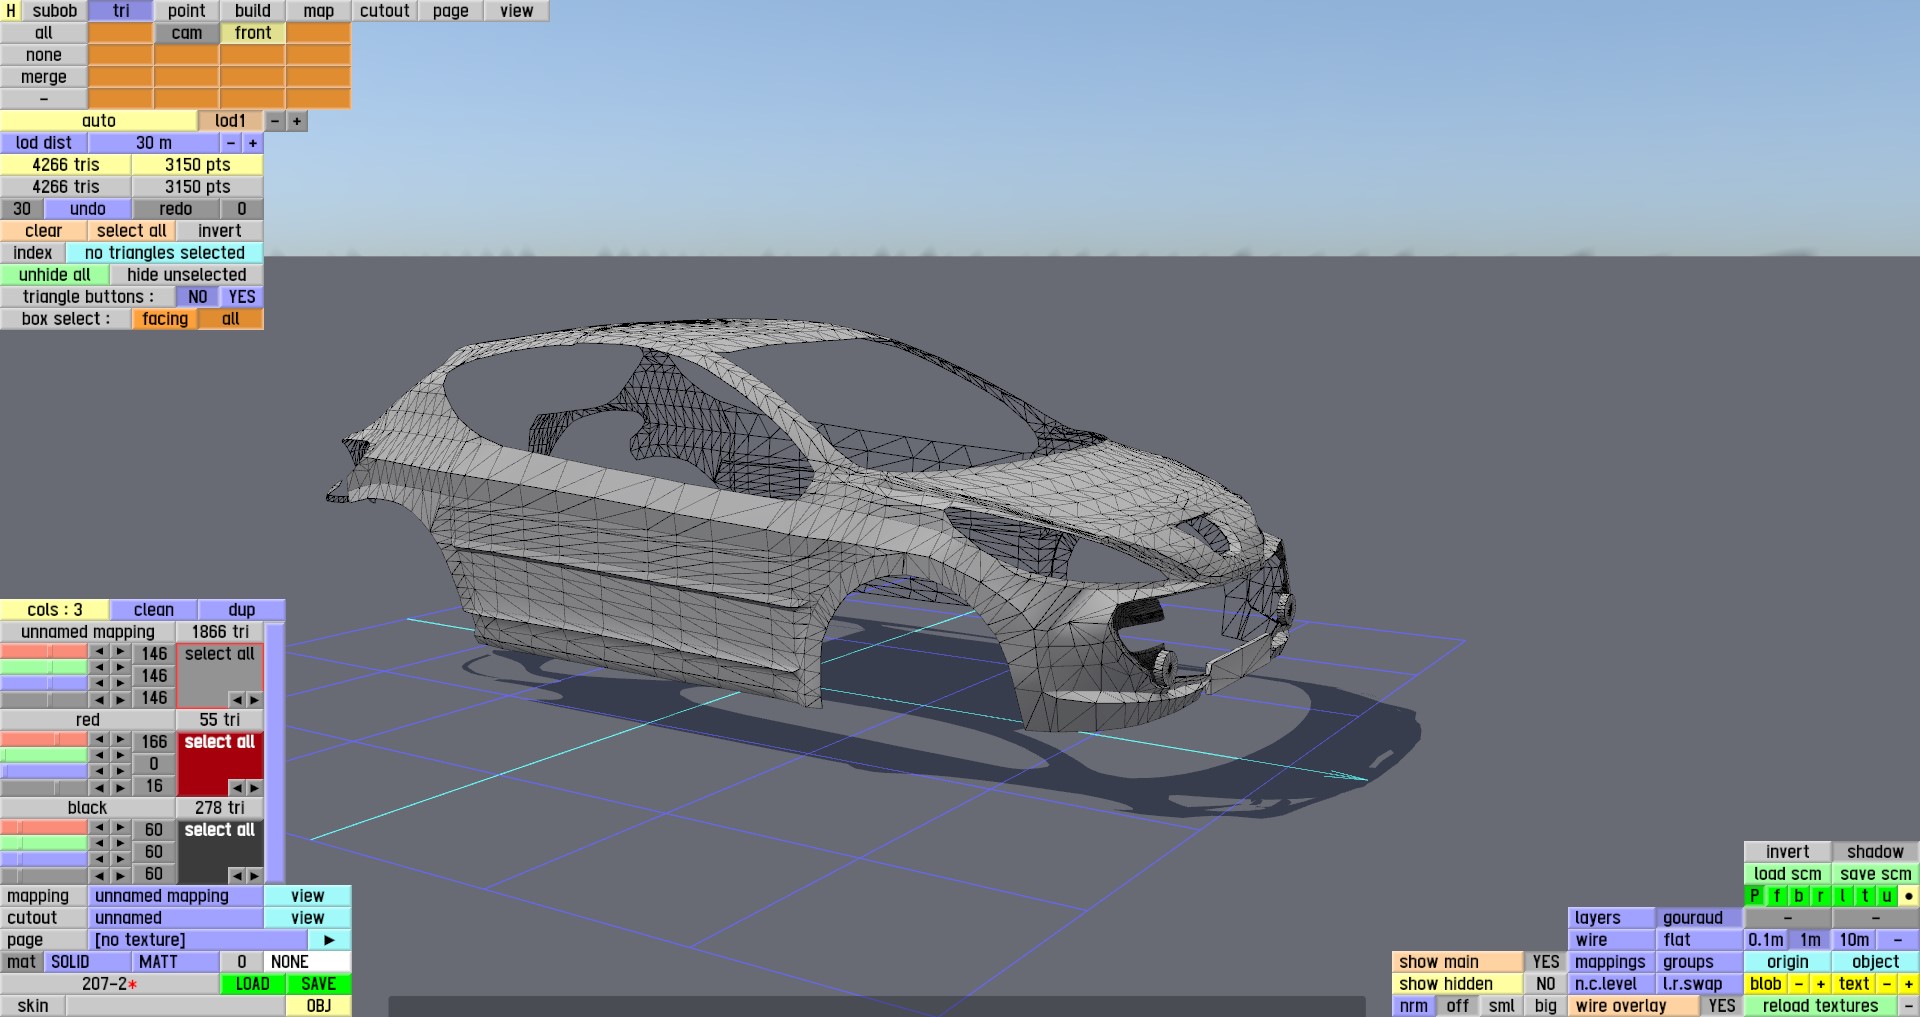Image resolution: width=1920 pixels, height=1017 pixels.
Task: Select the P perspective view button
Action: (1755, 896)
